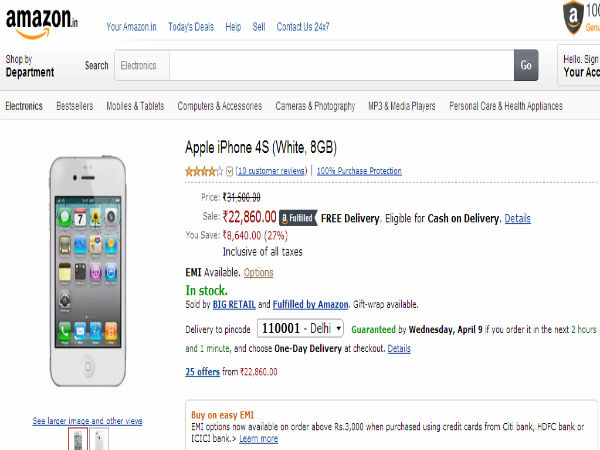Open the delivery pincode dropdown
The height and width of the screenshot is (450, 600).
coord(301,328)
